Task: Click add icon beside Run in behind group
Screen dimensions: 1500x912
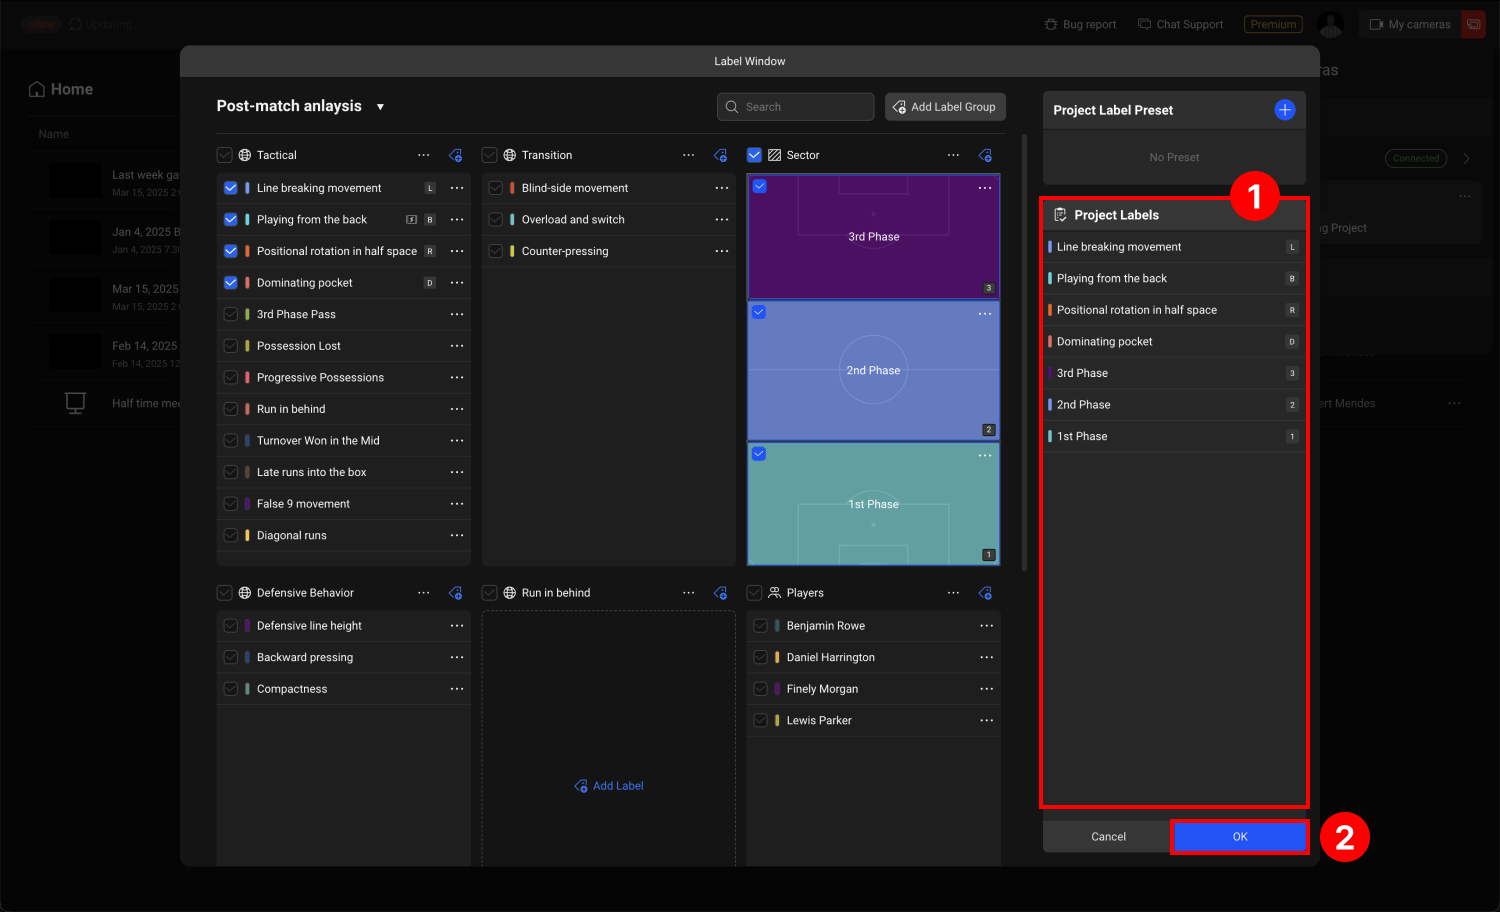Action: (720, 593)
